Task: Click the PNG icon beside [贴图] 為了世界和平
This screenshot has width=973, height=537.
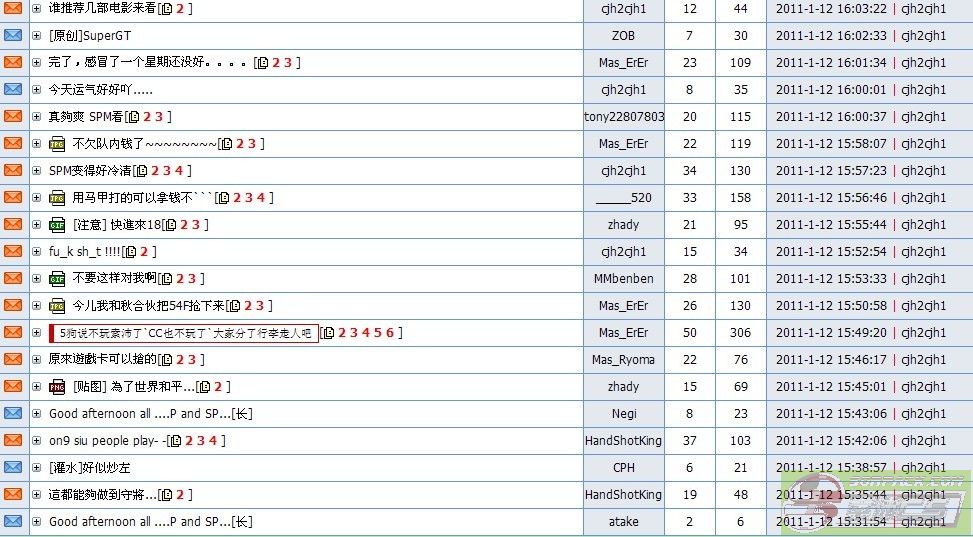Action: 57,387
